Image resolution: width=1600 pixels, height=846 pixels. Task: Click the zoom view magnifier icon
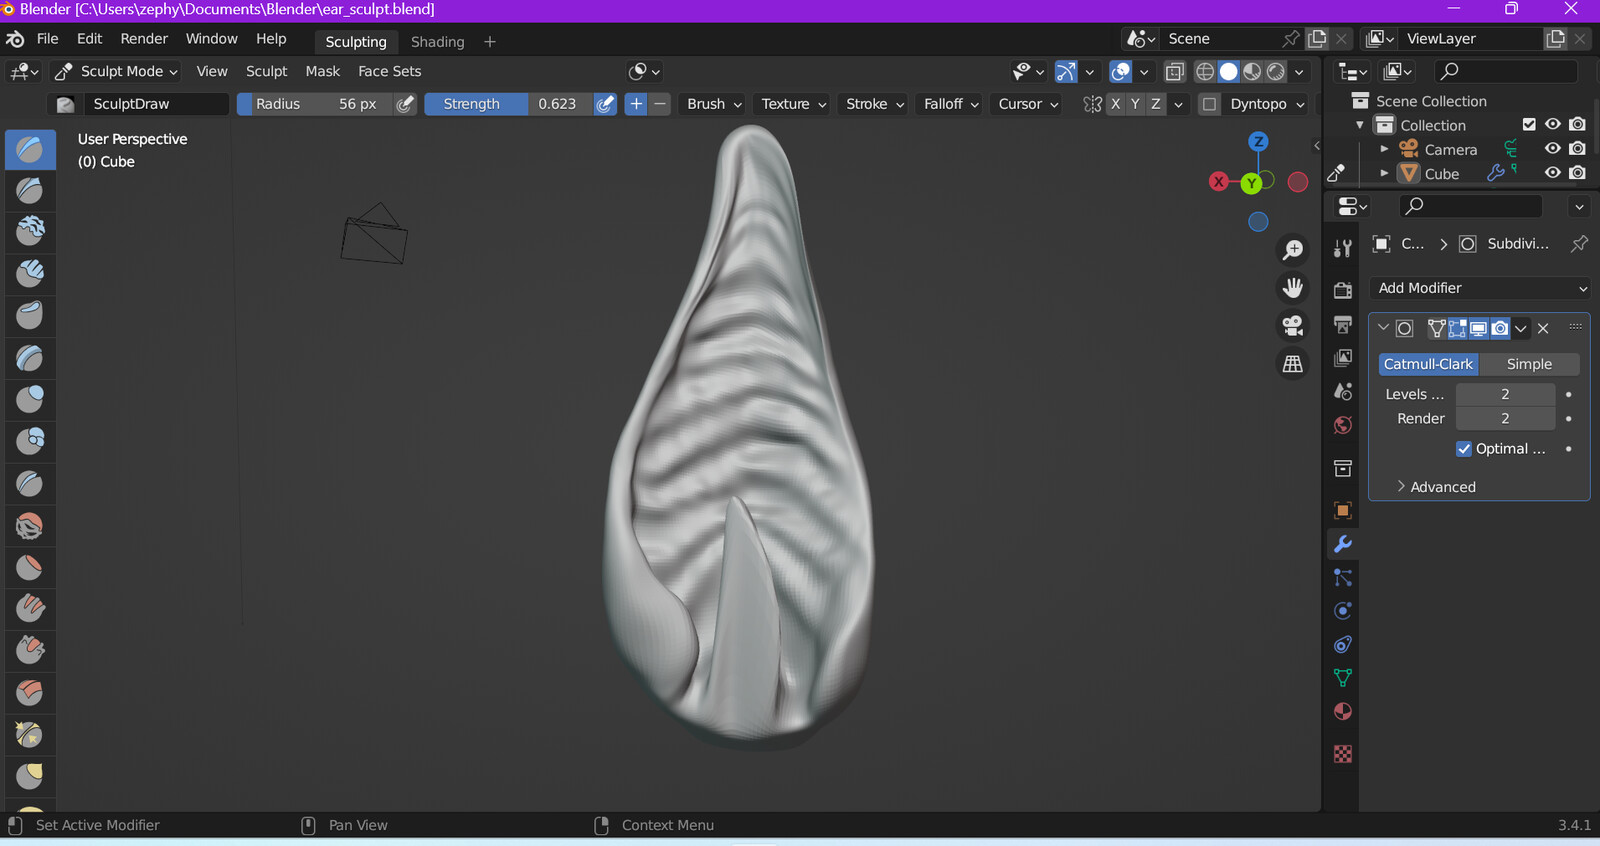coord(1293,250)
